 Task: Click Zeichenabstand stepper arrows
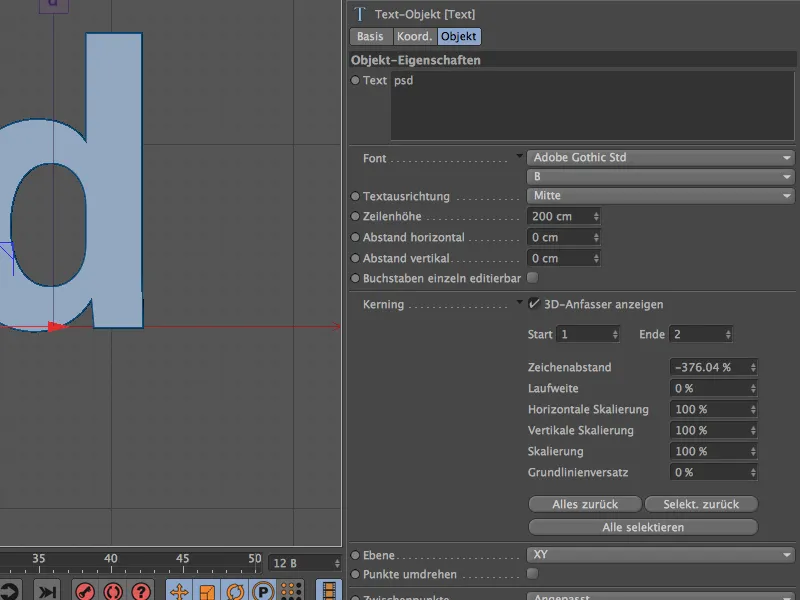(x=753, y=367)
